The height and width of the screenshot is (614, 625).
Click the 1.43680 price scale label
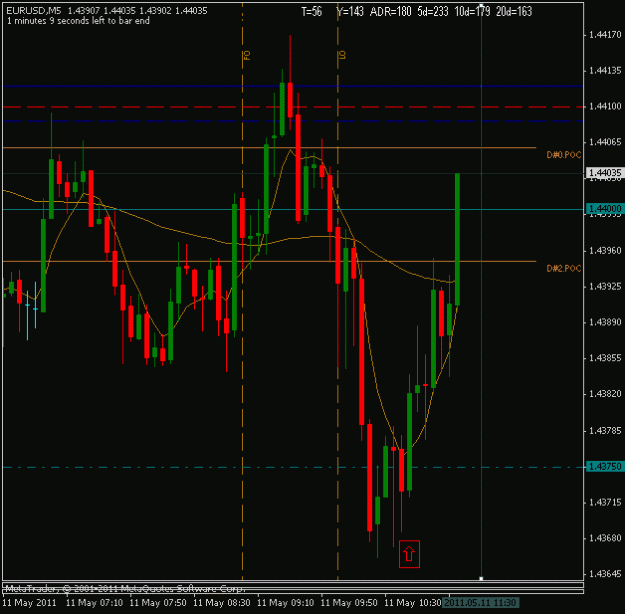605,538
